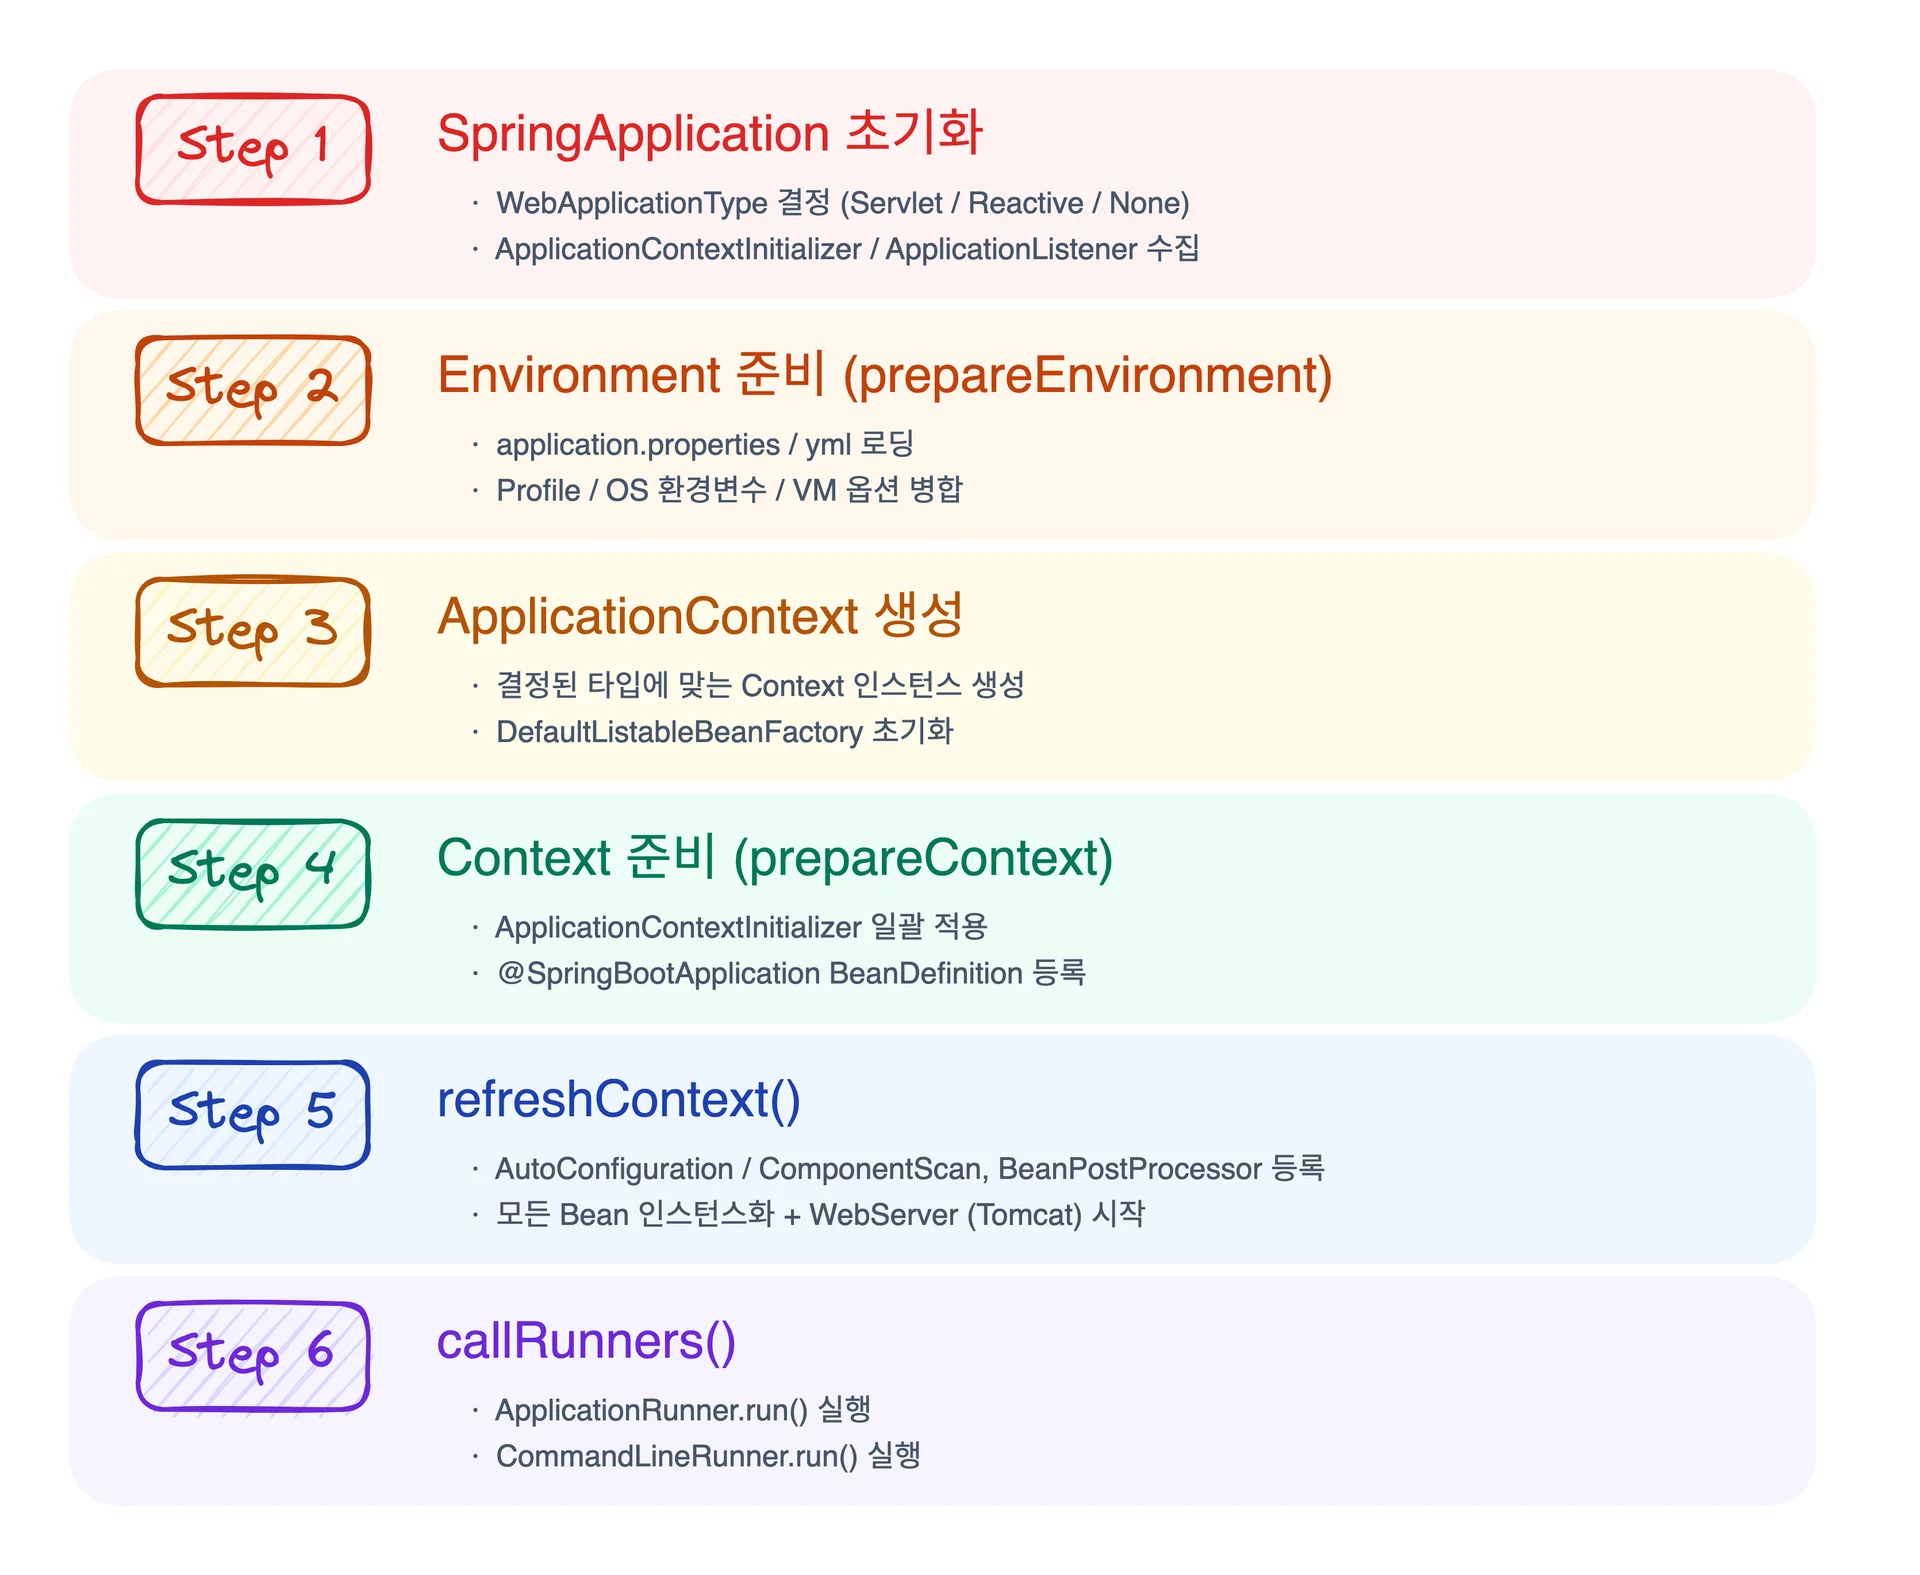
Task: Click the green Step 4 badge
Action: (x=253, y=873)
